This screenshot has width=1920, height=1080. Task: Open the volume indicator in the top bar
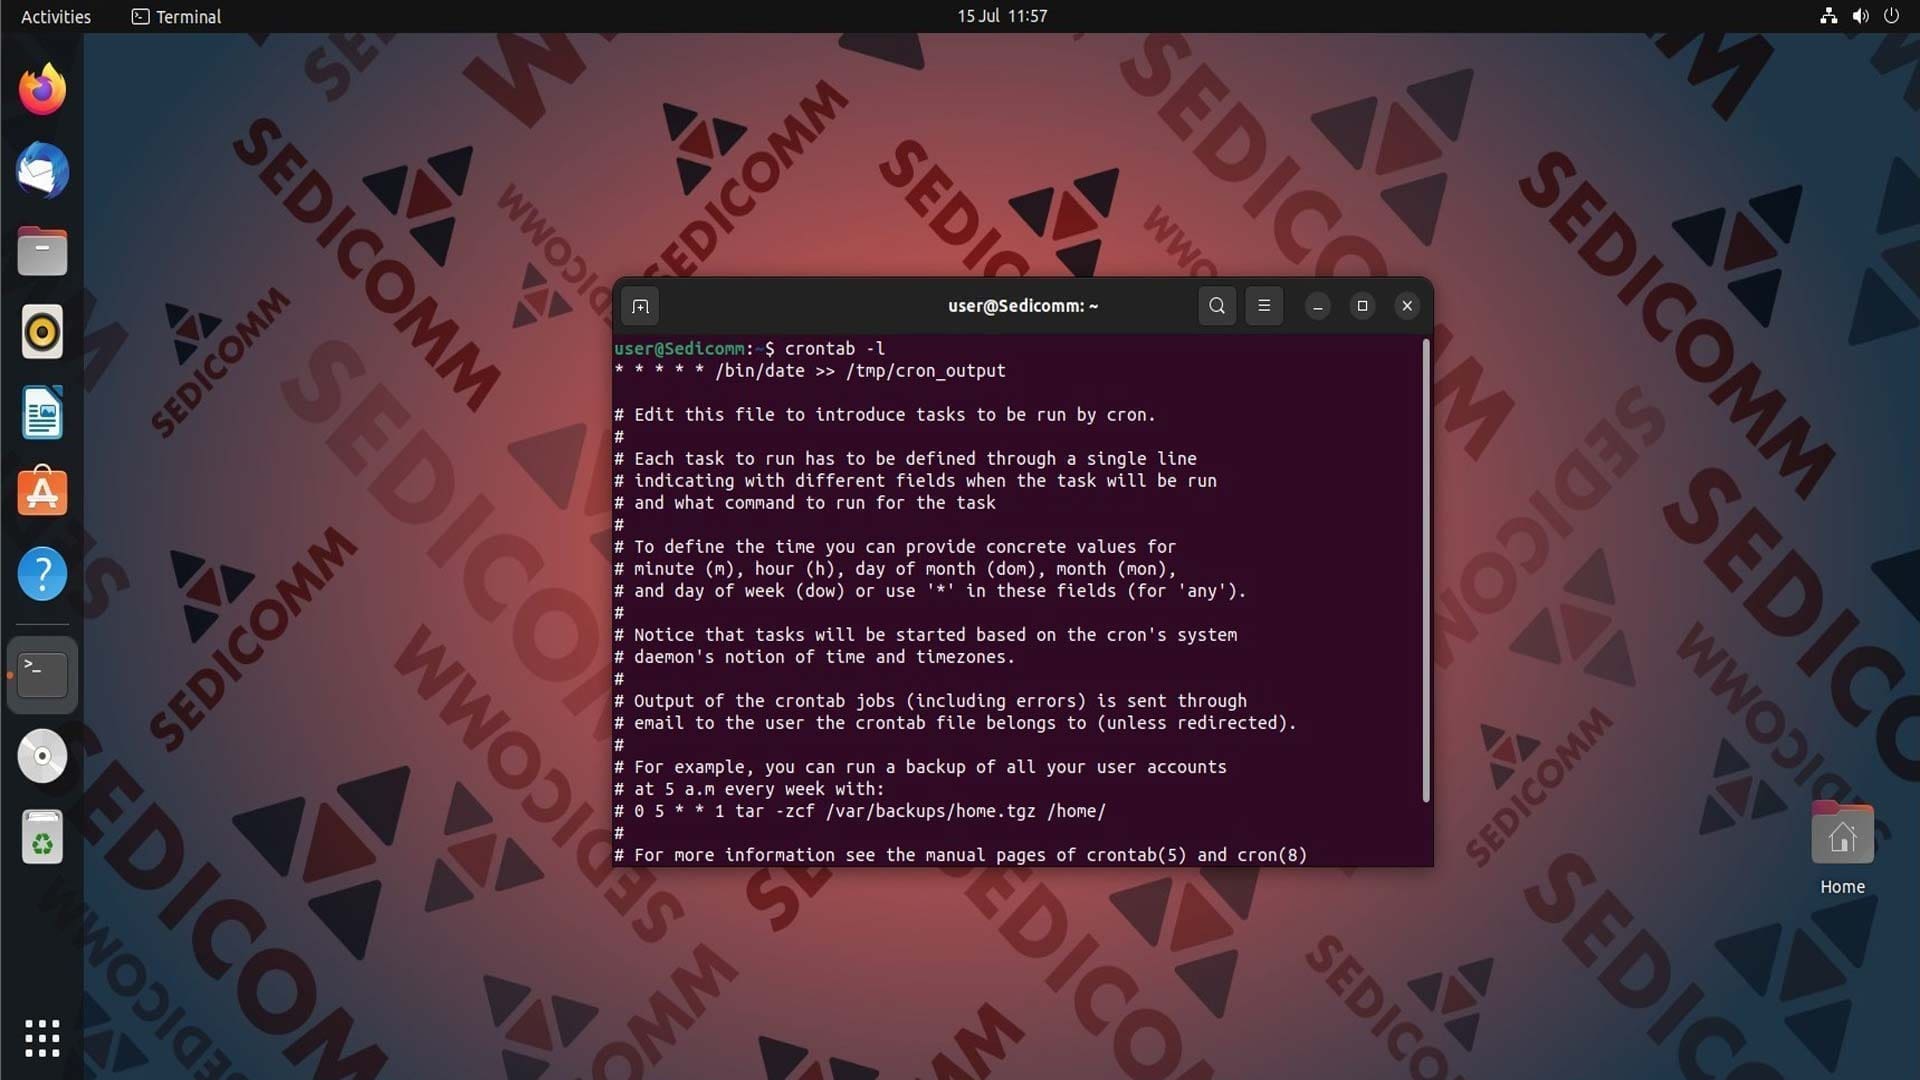1860,16
